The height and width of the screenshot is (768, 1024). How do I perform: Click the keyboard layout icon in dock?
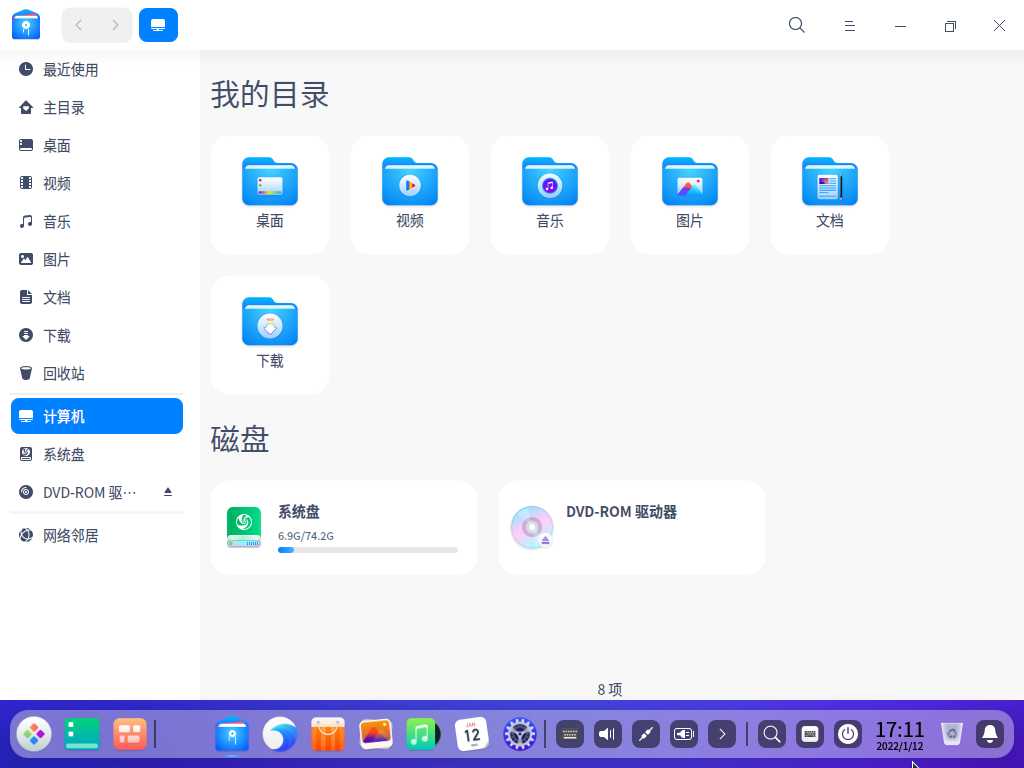point(810,734)
